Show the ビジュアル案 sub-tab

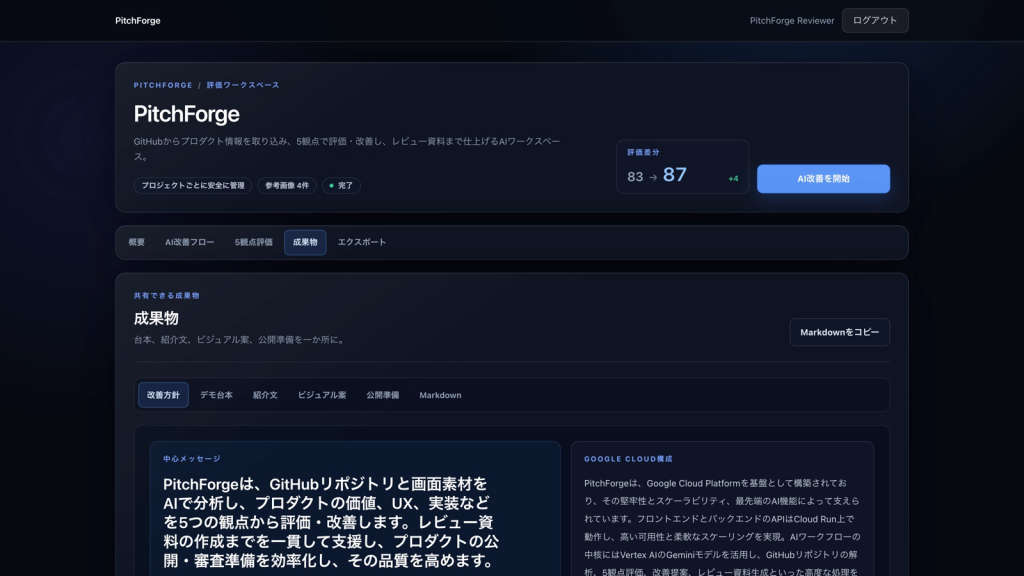pos(322,395)
